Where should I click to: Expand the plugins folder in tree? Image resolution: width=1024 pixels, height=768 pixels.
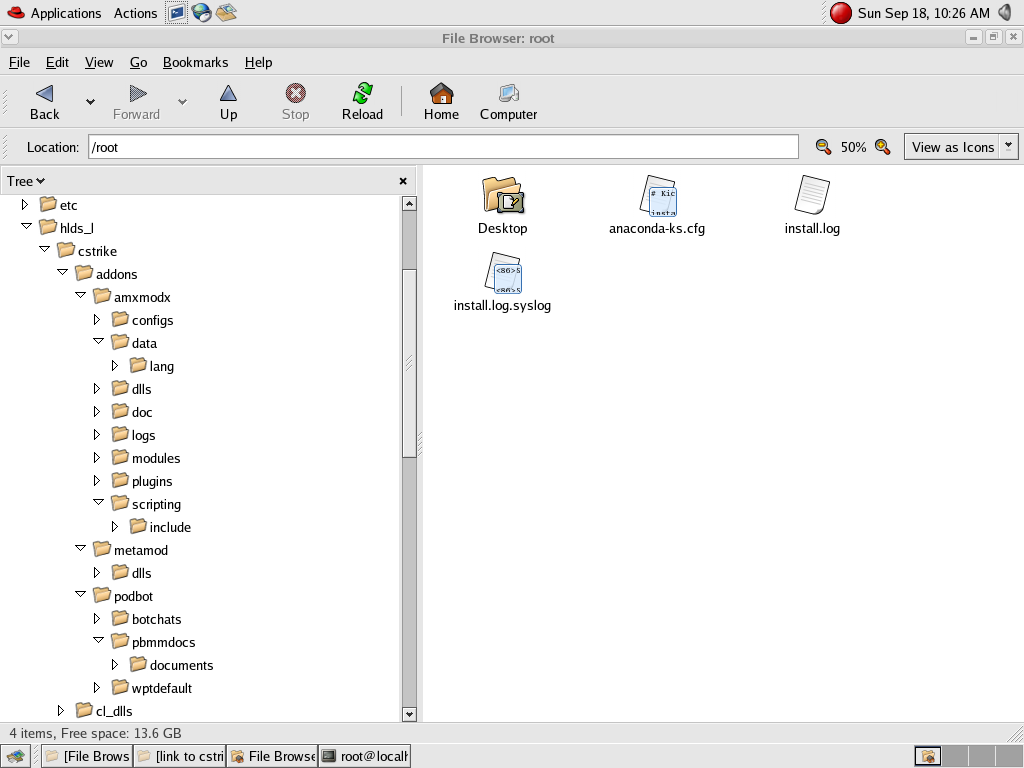(x=97, y=481)
